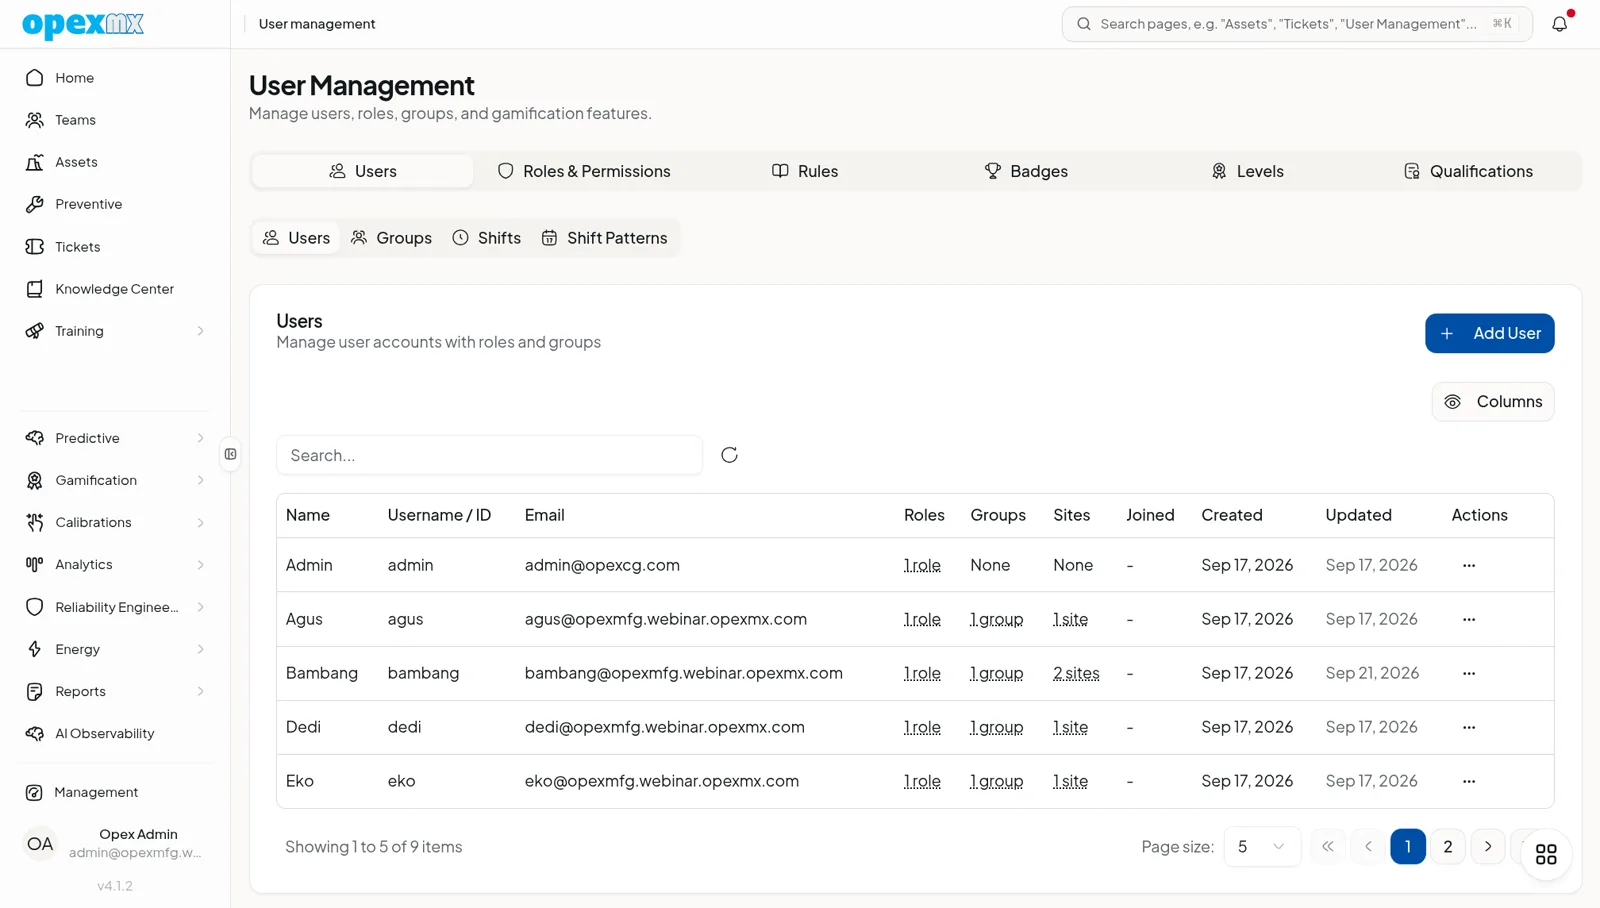The width and height of the screenshot is (1600, 908).
Task: Go to page 2 of users
Action: [1448, 847]
